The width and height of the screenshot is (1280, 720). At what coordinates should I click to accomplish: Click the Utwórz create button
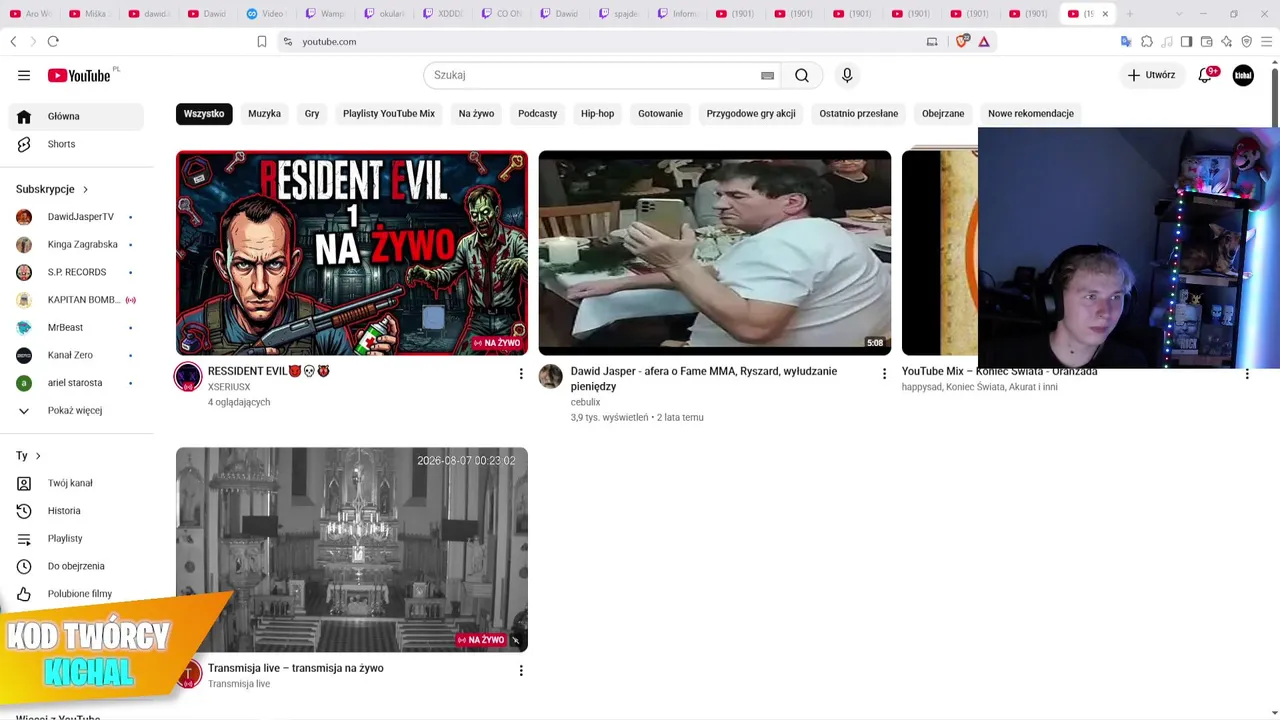pyautogui.click(x=1151, y=75)
